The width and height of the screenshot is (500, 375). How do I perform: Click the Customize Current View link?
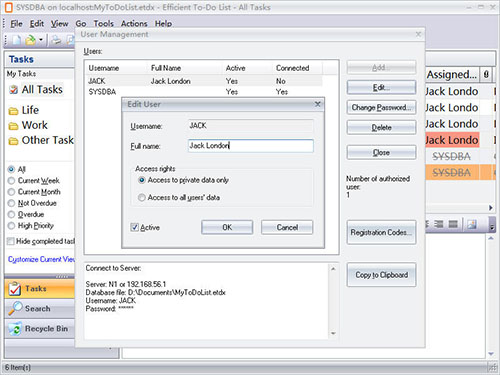[41, 259]
